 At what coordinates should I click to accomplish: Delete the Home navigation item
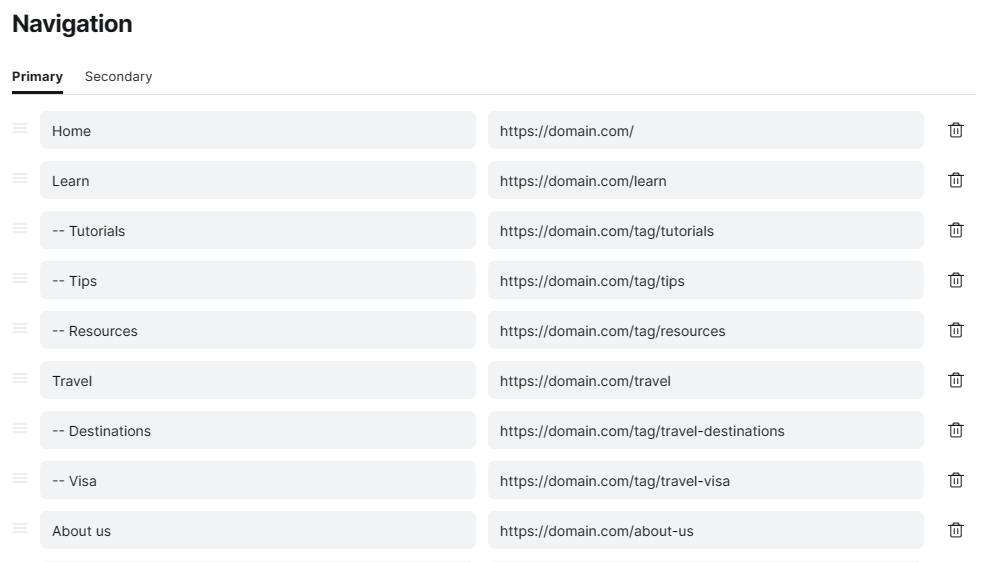955,130
